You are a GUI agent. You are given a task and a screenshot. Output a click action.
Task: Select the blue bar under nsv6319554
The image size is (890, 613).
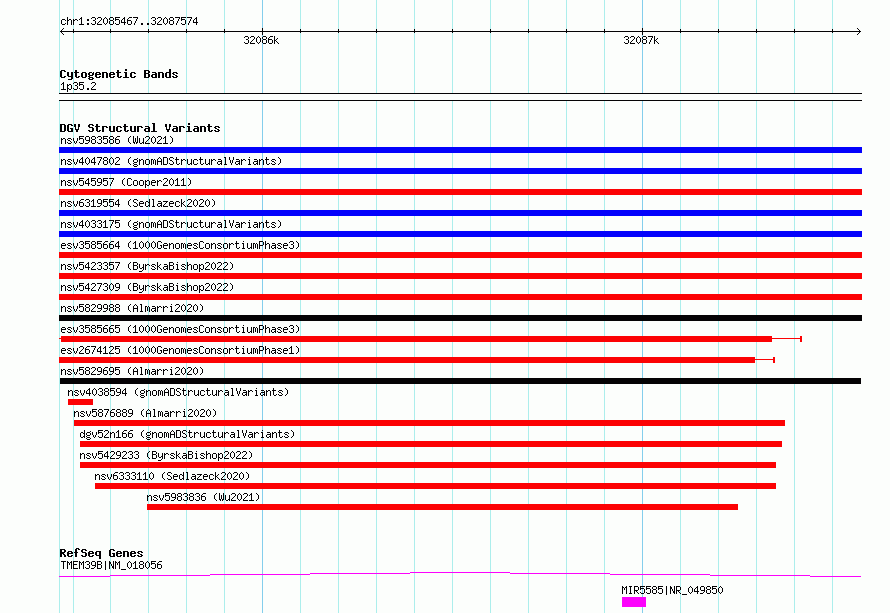coord(460,213)
